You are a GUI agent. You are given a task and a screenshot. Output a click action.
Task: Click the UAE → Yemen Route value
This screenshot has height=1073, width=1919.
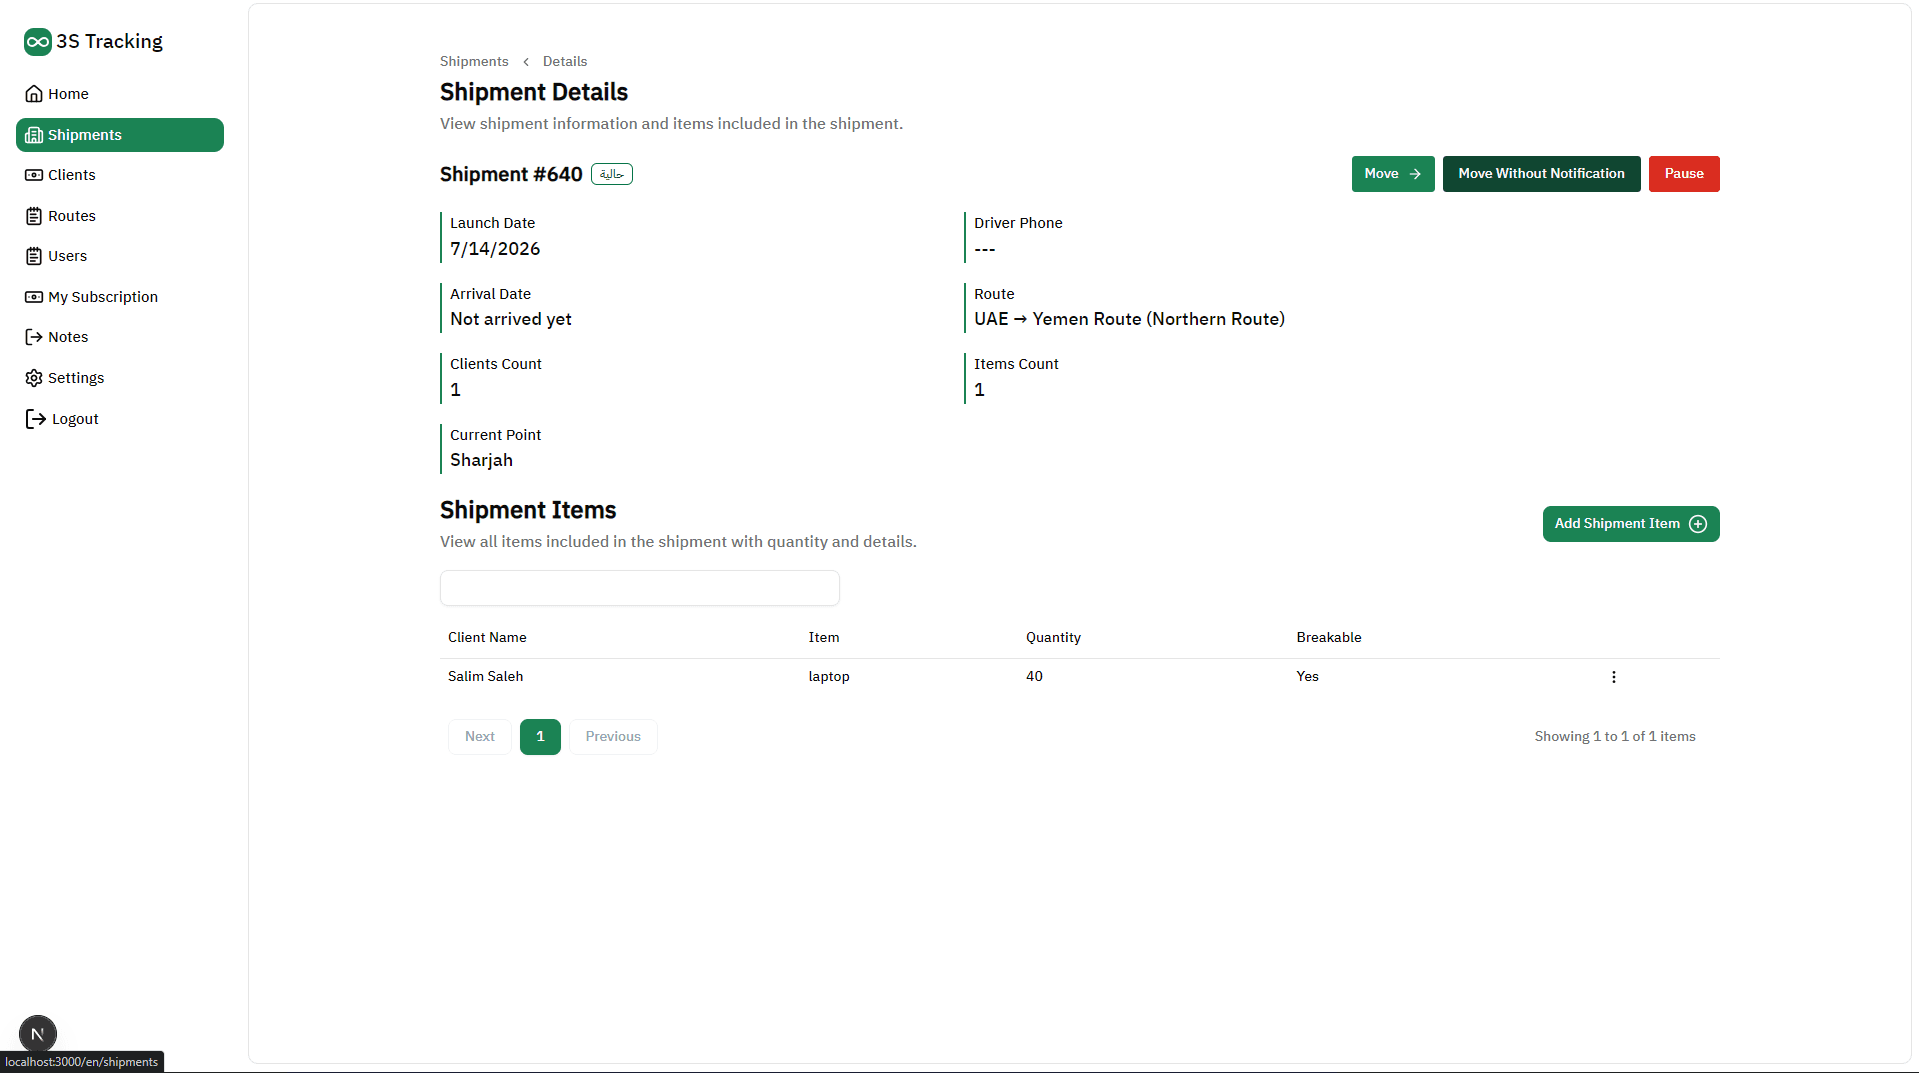point(1129,320)
